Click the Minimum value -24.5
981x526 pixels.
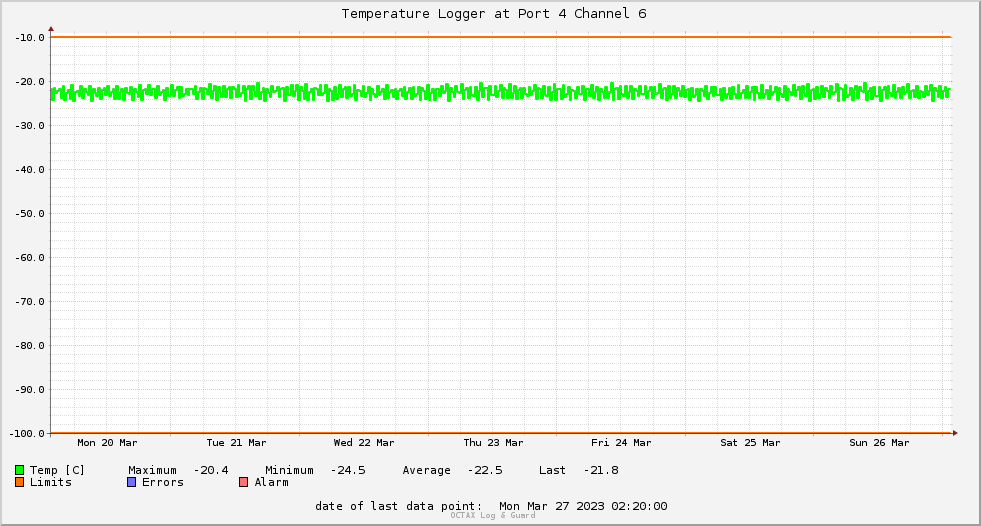point(348,470)
